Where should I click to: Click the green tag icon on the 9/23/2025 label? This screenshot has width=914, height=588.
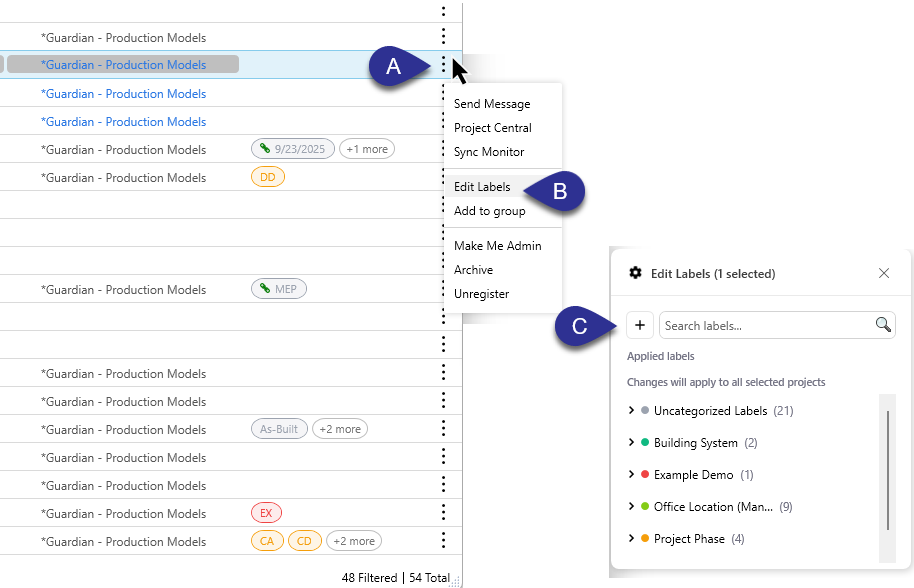264,148
